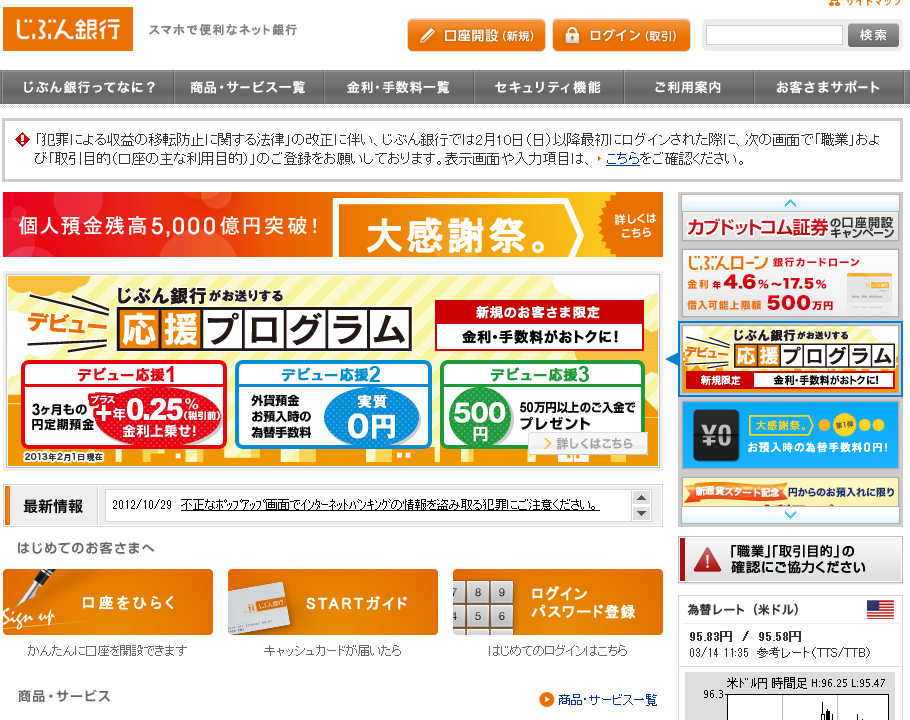Click the こちら link in the notice
Screen dimensions: 910x720
pos(622,158)
